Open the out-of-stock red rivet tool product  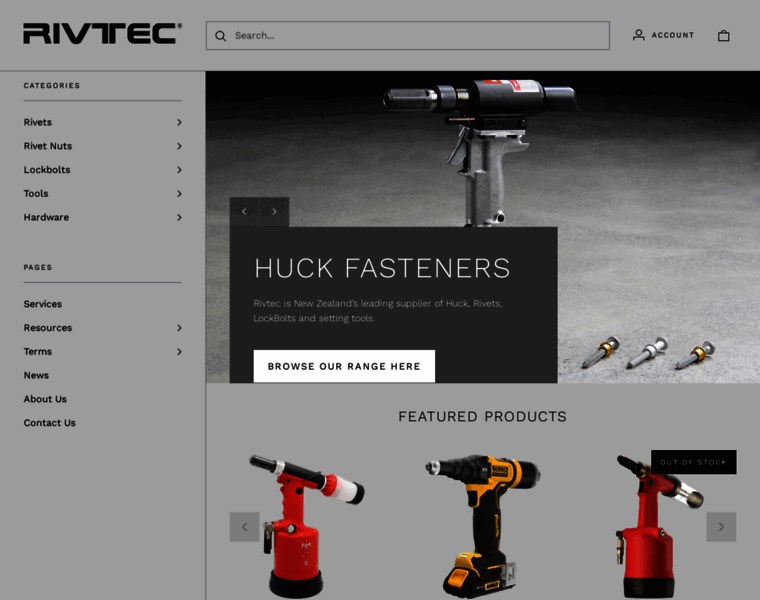(659, 526)
